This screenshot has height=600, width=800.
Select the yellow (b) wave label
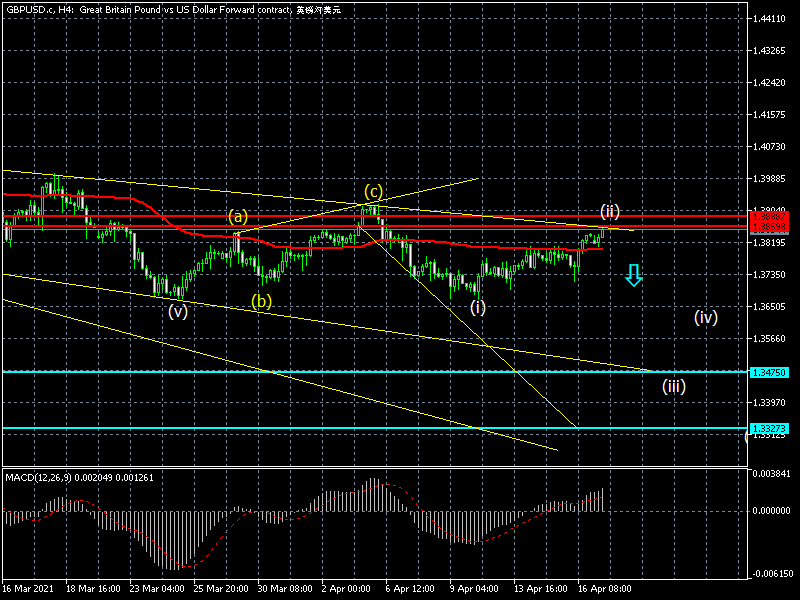[262, 300]
